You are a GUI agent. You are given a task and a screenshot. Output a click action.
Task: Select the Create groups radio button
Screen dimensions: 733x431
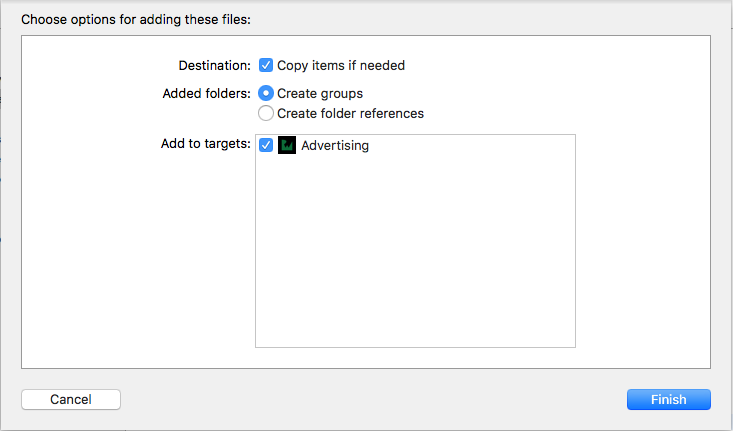[266, 93]
